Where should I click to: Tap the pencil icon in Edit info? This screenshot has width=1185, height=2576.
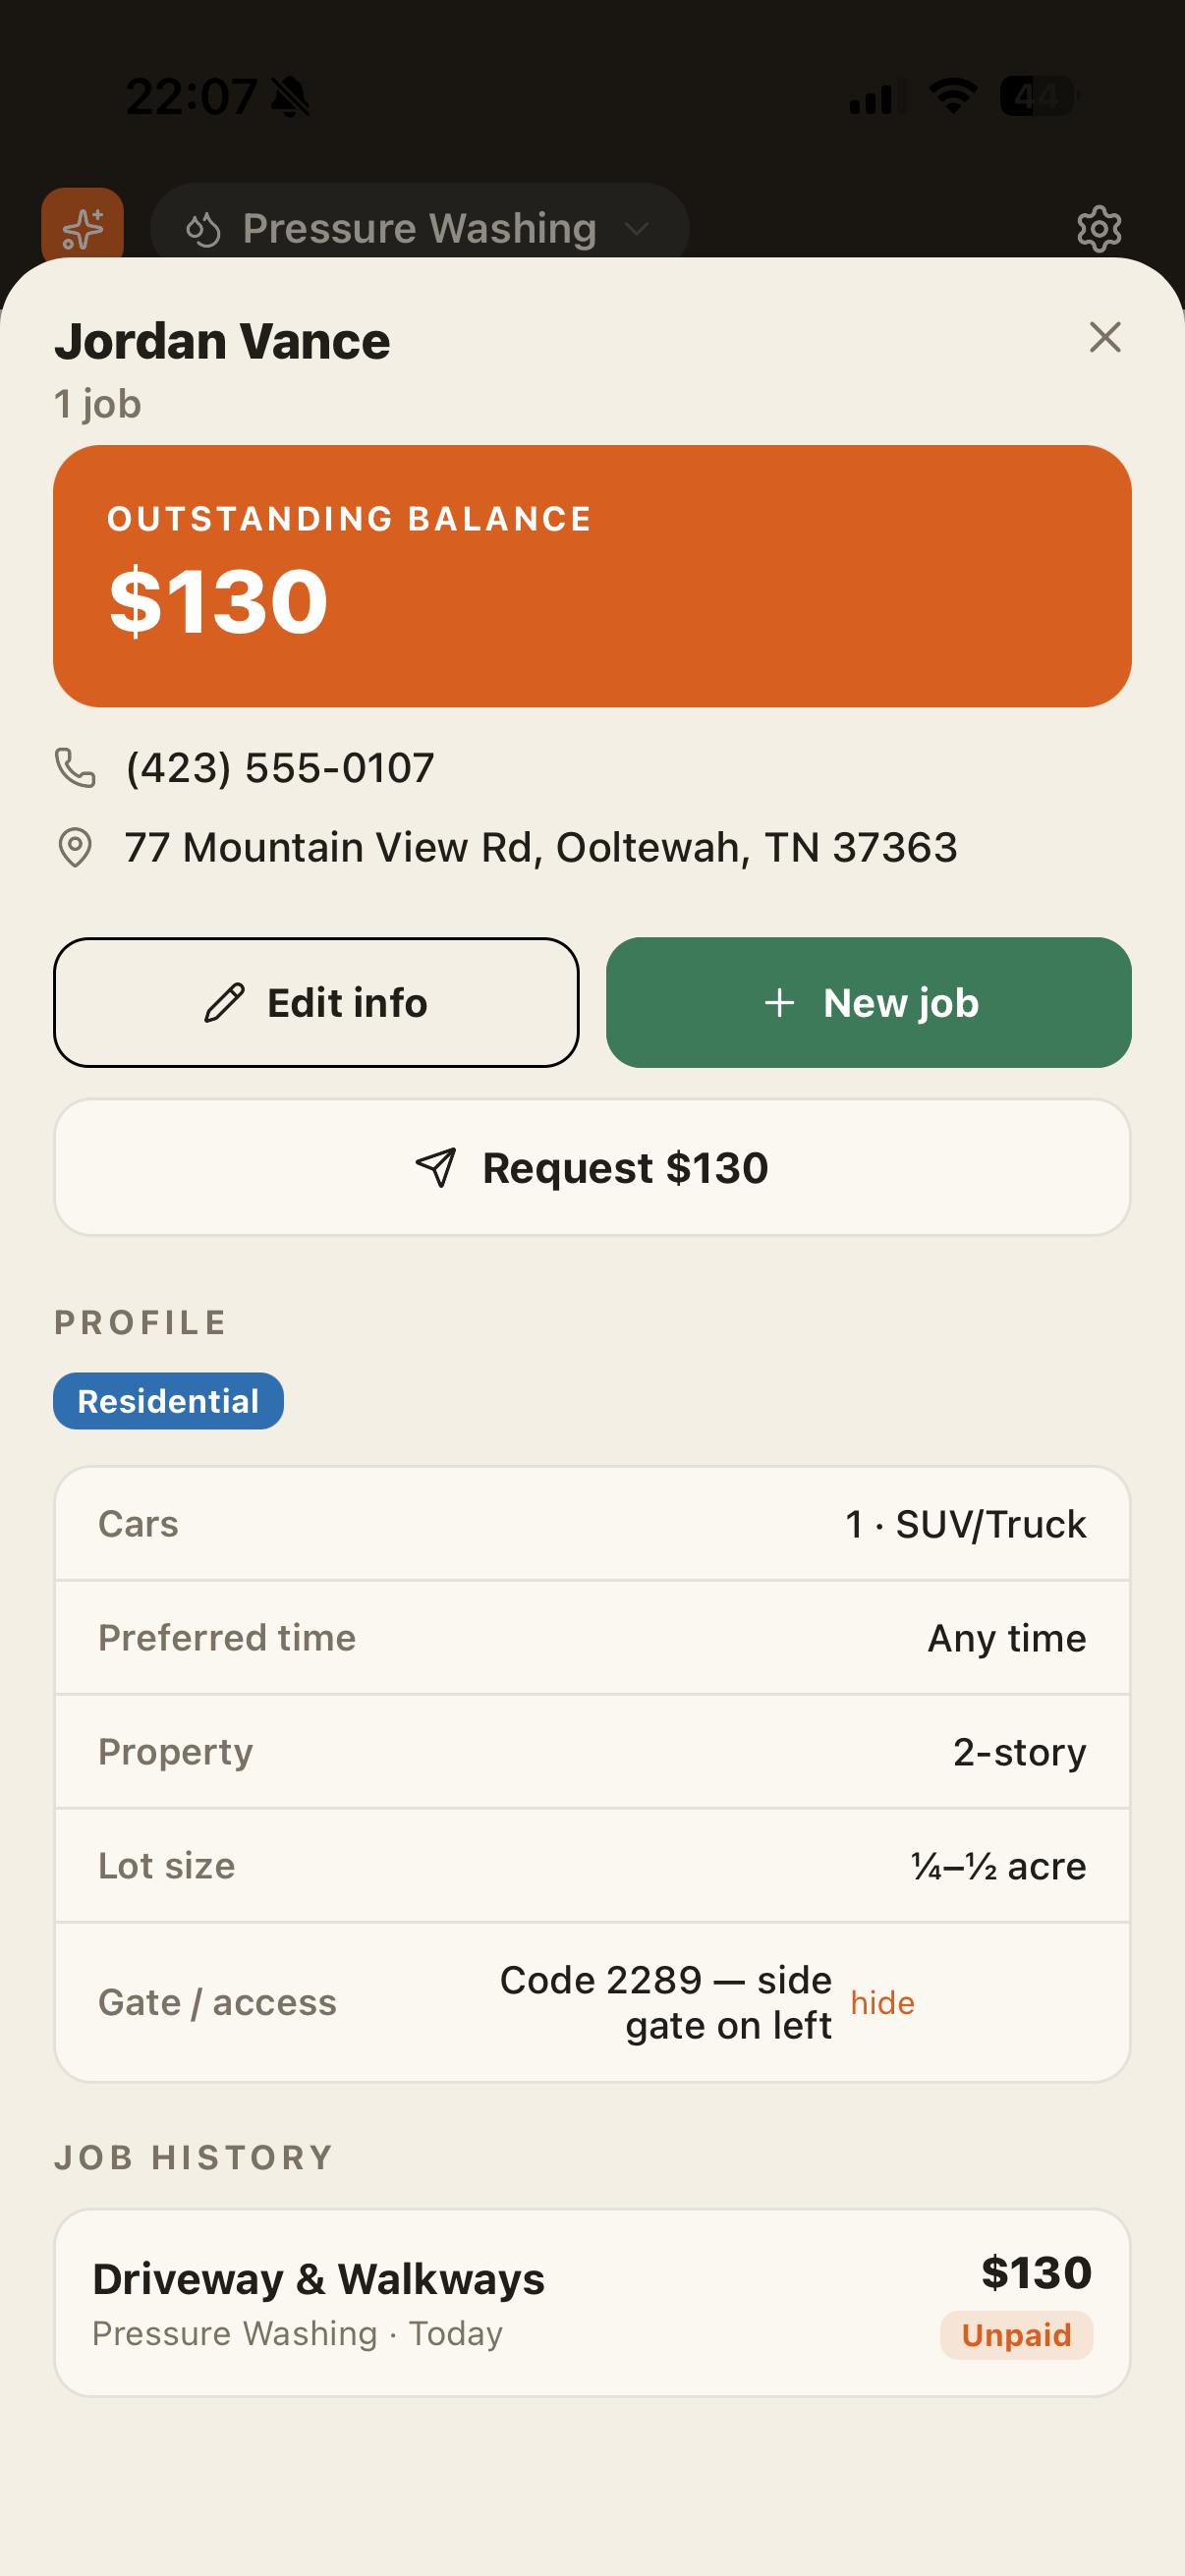[224, 1003]
